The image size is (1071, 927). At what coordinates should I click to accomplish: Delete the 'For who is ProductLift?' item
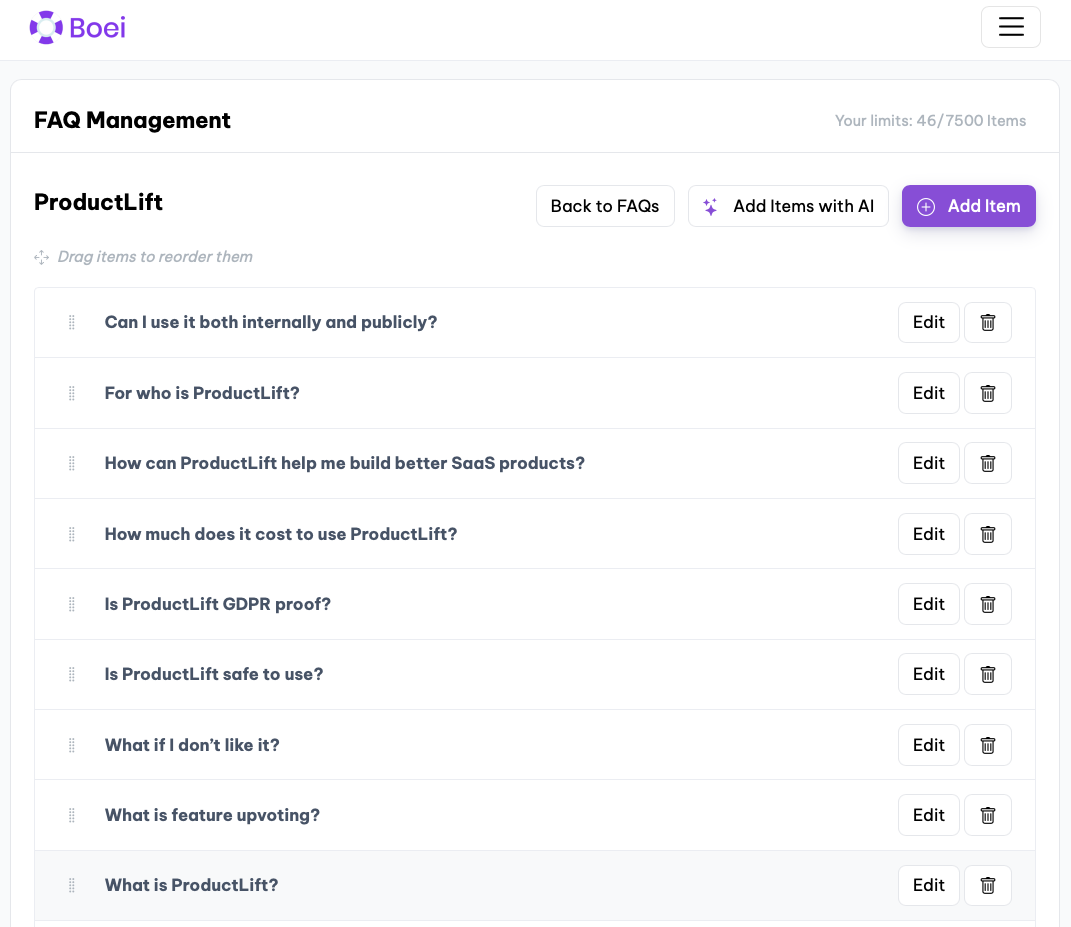click(988, 393)
